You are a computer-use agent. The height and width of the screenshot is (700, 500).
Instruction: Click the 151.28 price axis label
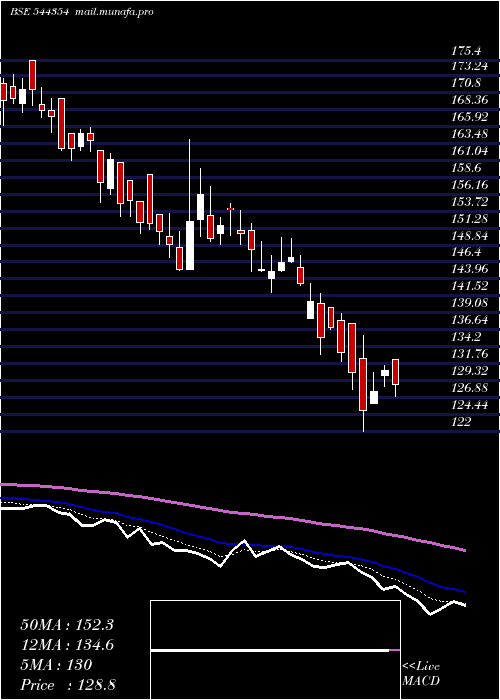[470, 219]
